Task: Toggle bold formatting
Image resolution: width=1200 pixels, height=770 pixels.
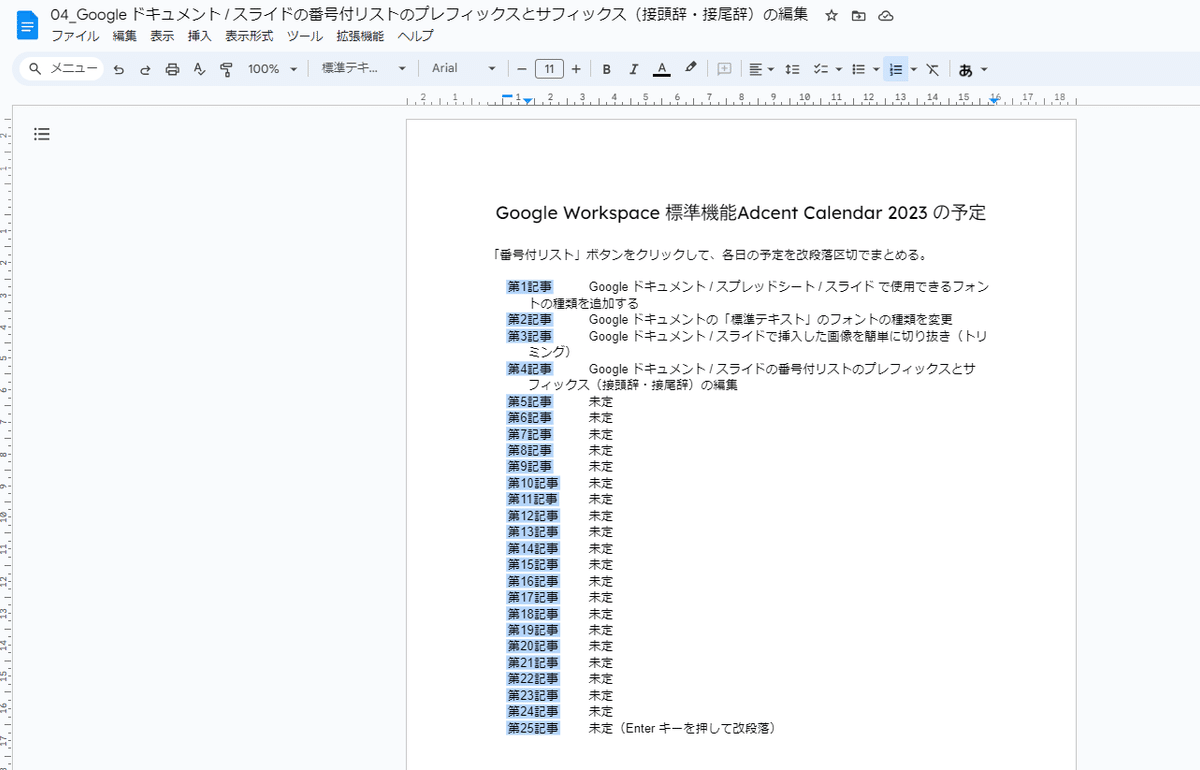Action: [607, 69]
